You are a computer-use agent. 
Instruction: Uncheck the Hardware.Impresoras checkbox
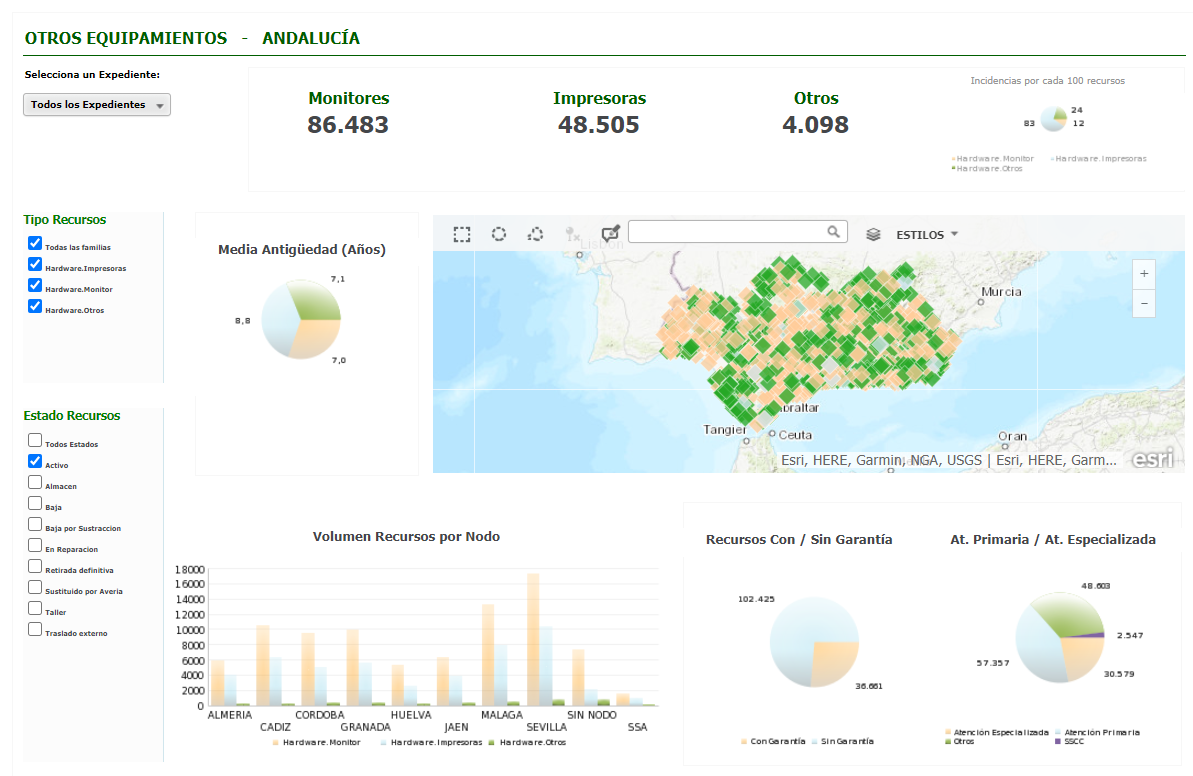point(35,264)
